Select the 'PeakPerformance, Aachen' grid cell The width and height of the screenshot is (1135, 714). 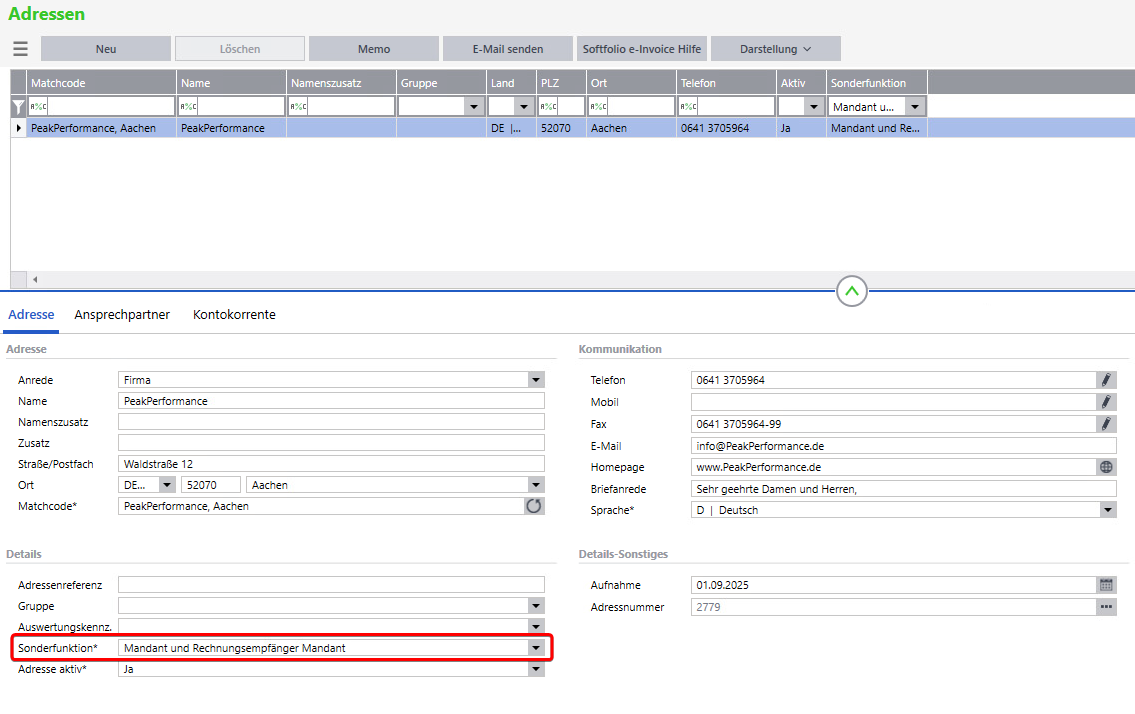[x=101, y=128]
